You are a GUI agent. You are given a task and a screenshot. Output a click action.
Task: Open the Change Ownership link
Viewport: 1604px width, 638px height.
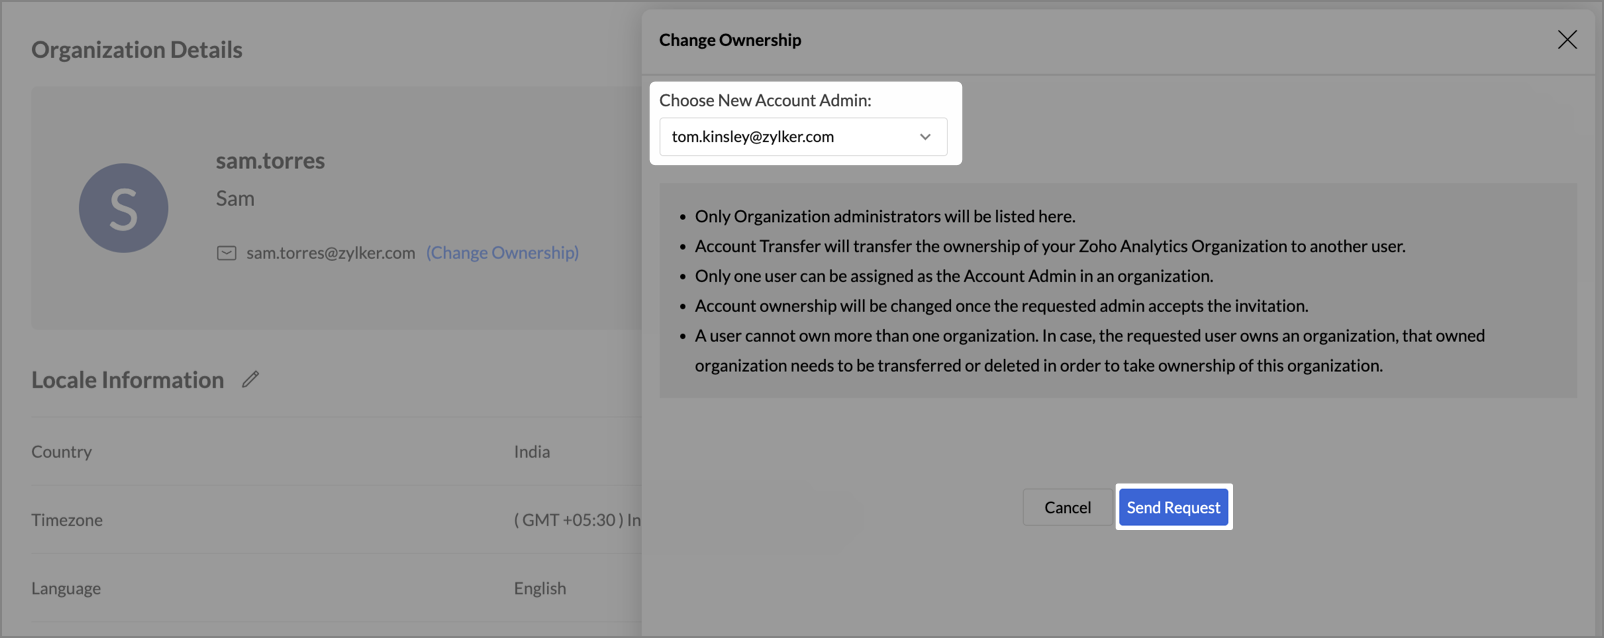[x=502, y=252]
